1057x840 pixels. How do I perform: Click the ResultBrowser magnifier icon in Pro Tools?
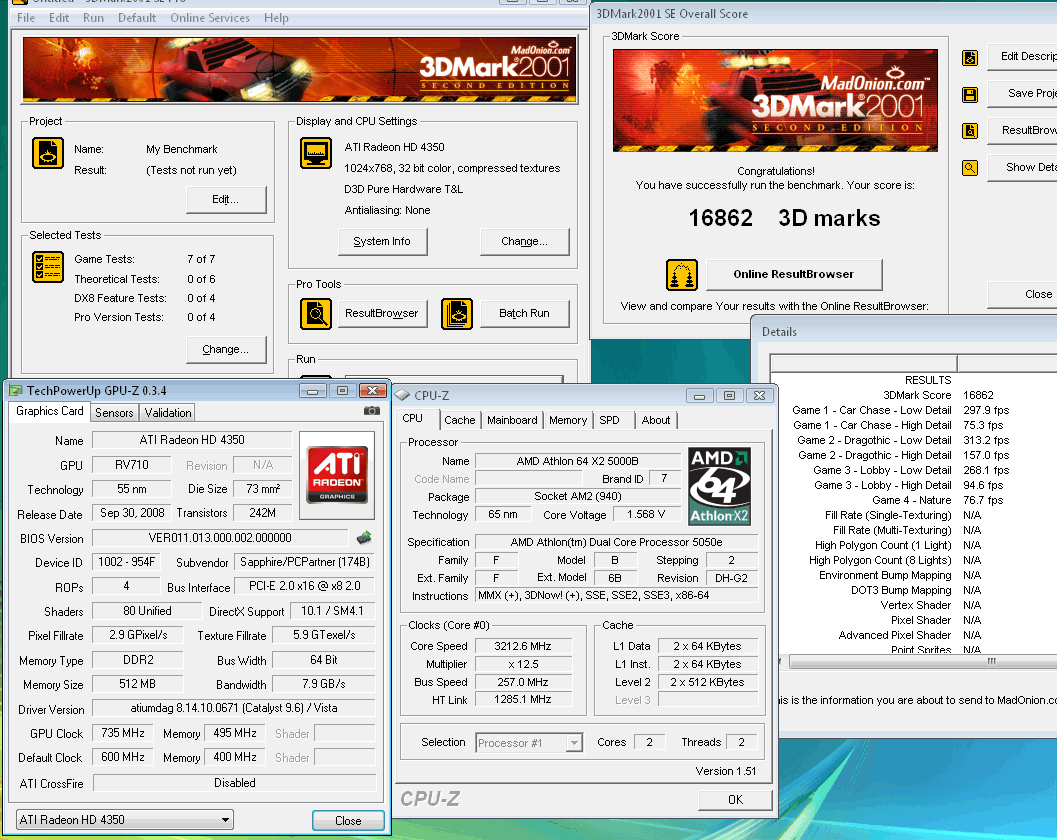(316, 313)
